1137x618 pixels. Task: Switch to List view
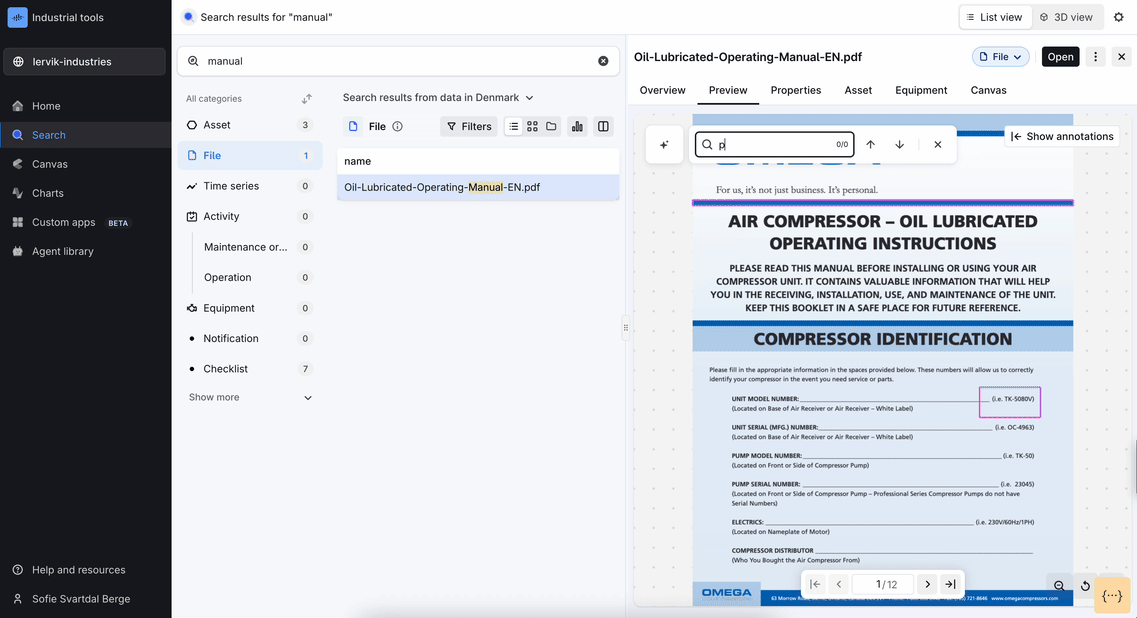click(x=995, y=17)
